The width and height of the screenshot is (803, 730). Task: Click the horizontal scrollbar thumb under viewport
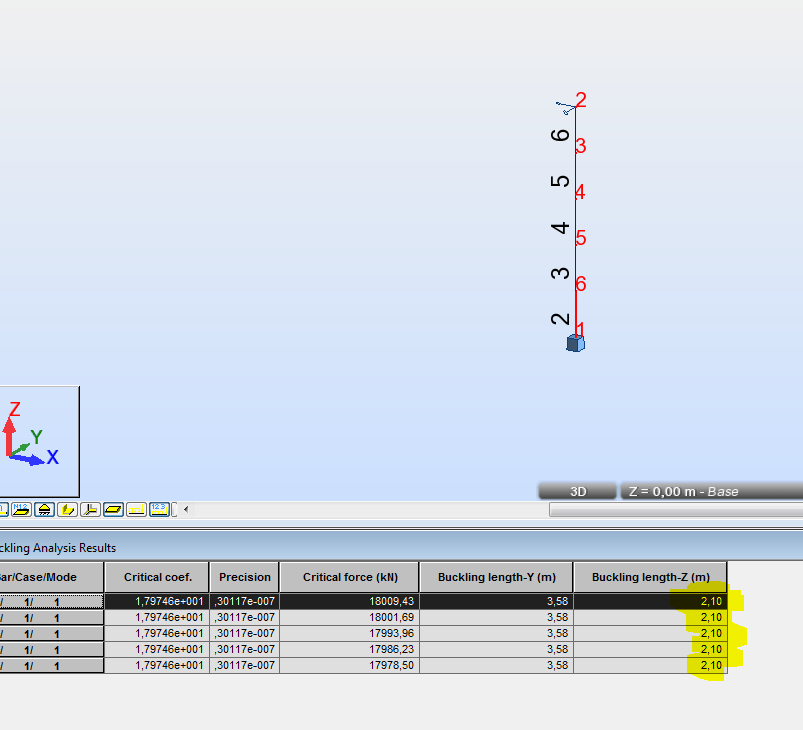676,509
